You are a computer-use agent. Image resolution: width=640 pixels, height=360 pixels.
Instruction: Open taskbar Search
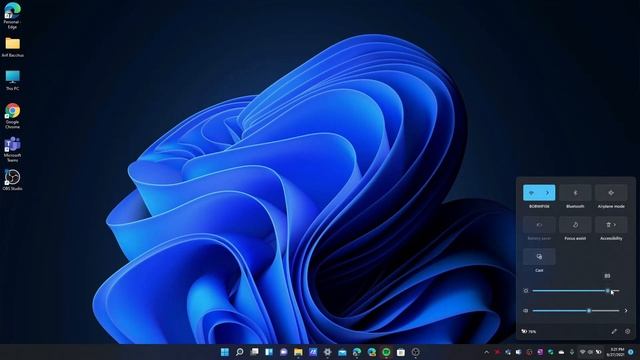point(240,352)
